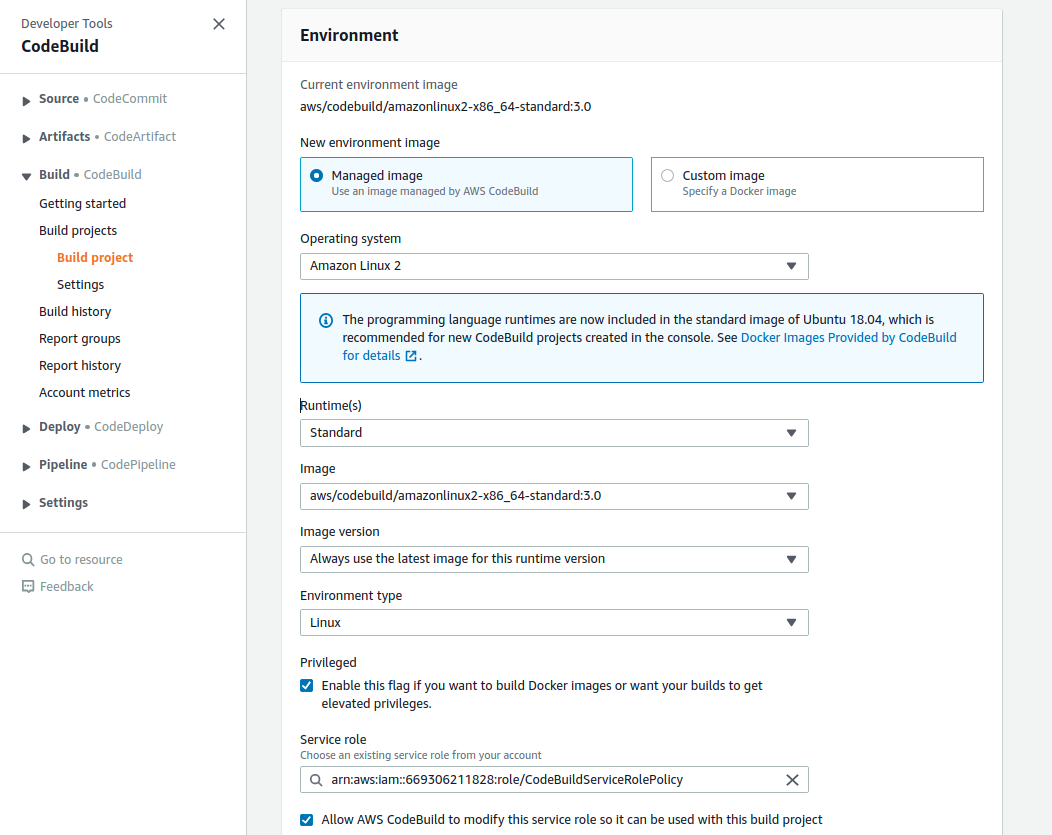Click the magnifier icon in the service role field

coord(316,779)
